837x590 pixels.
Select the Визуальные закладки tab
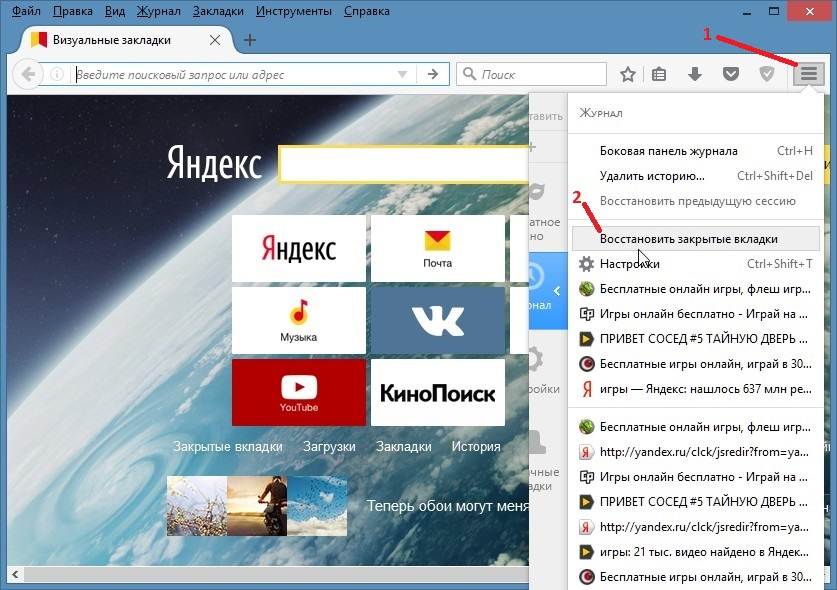(125, 40)
